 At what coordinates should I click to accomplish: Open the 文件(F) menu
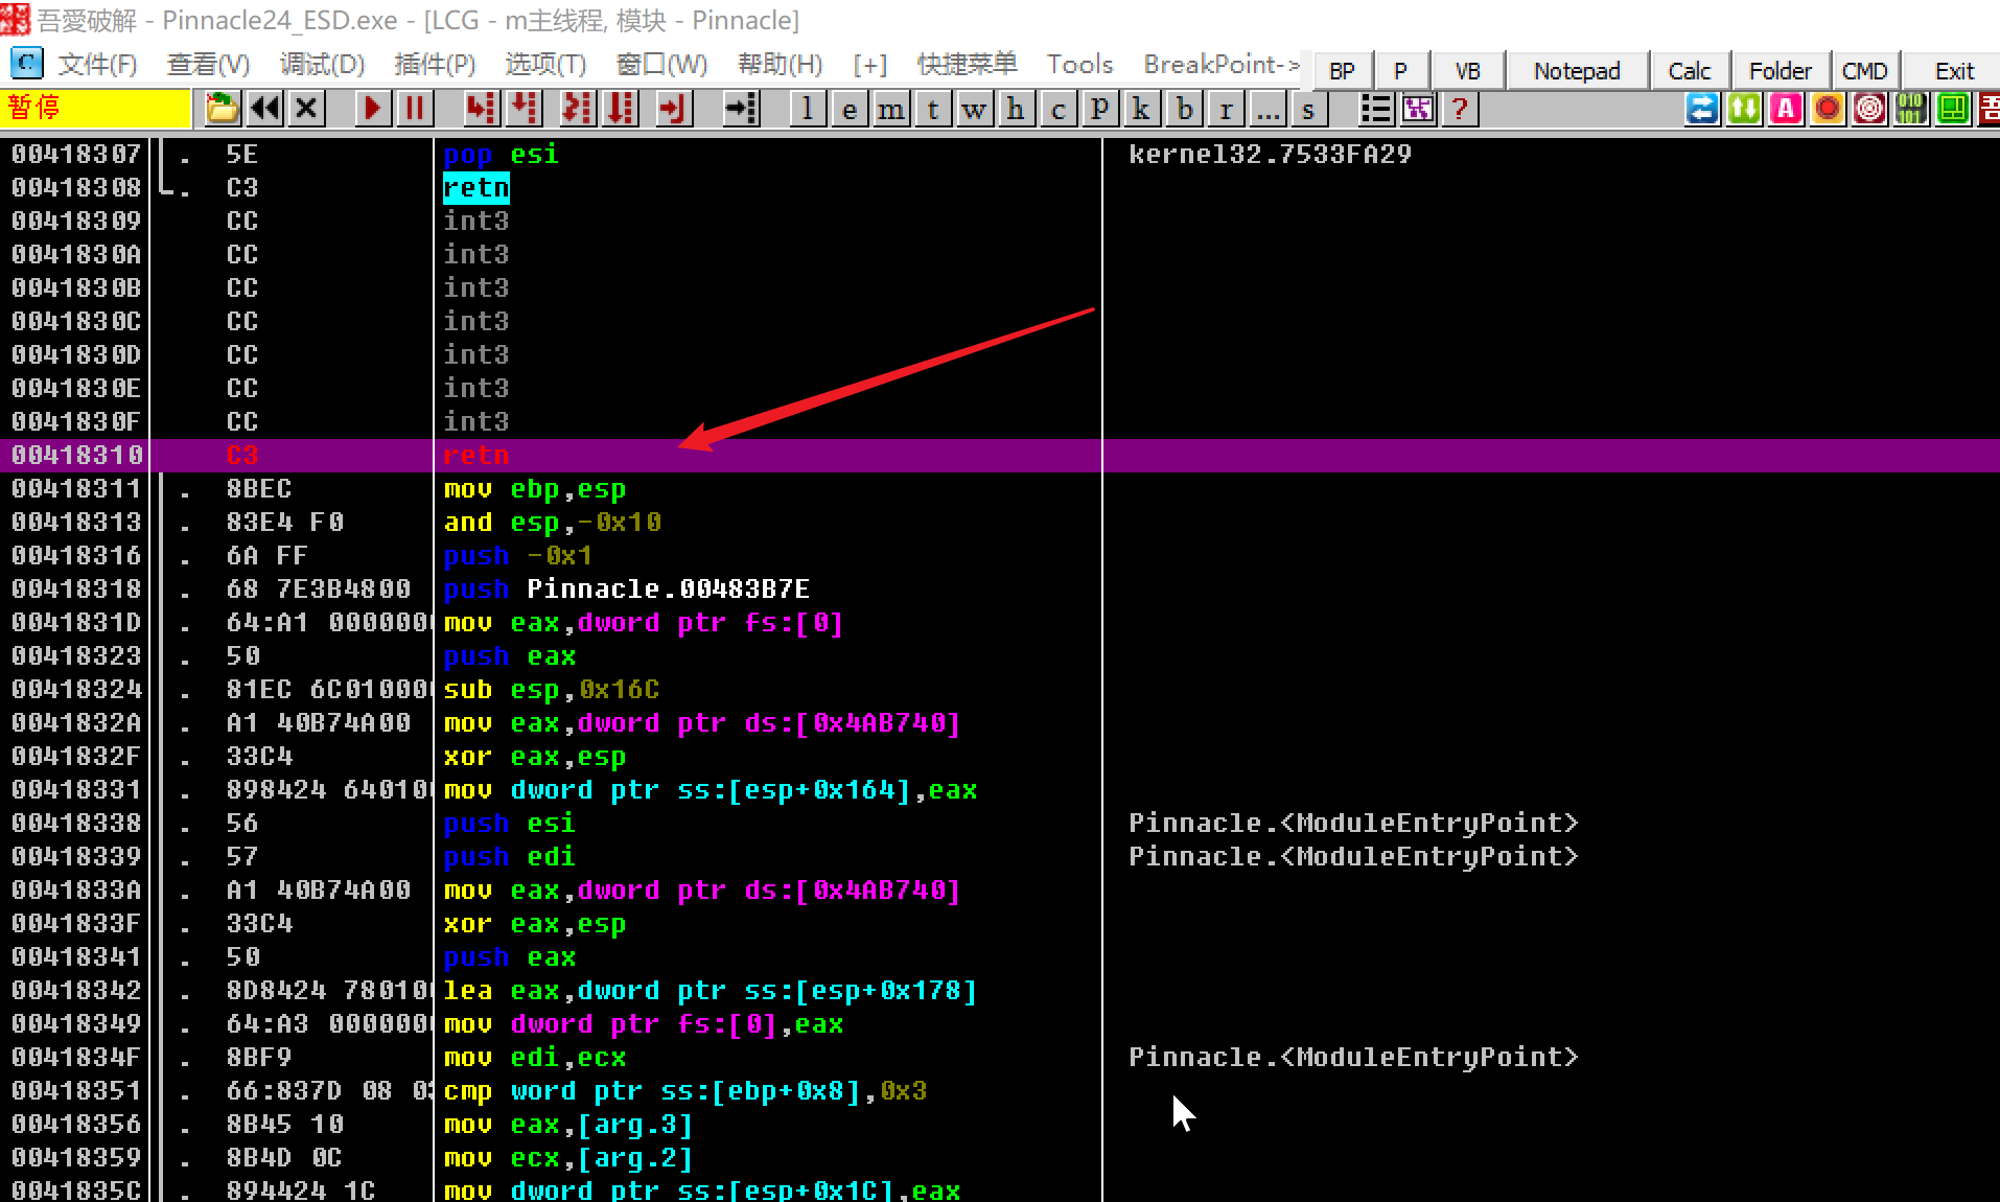click(97, 65)
